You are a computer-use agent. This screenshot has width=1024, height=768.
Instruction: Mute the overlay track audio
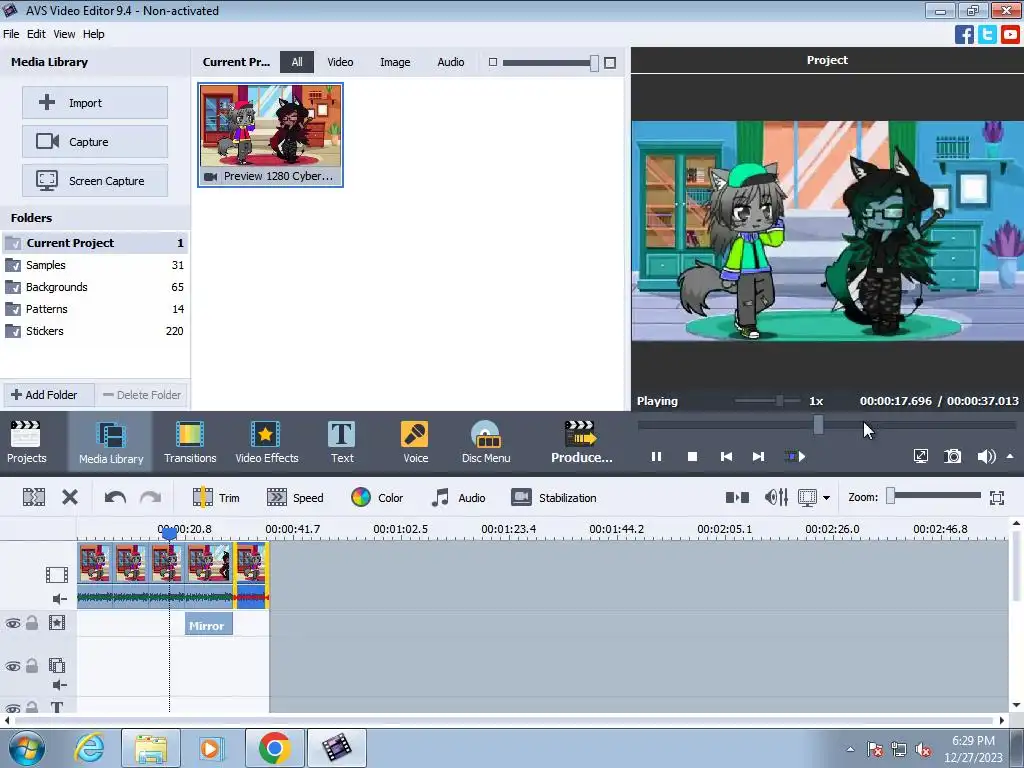59,684
